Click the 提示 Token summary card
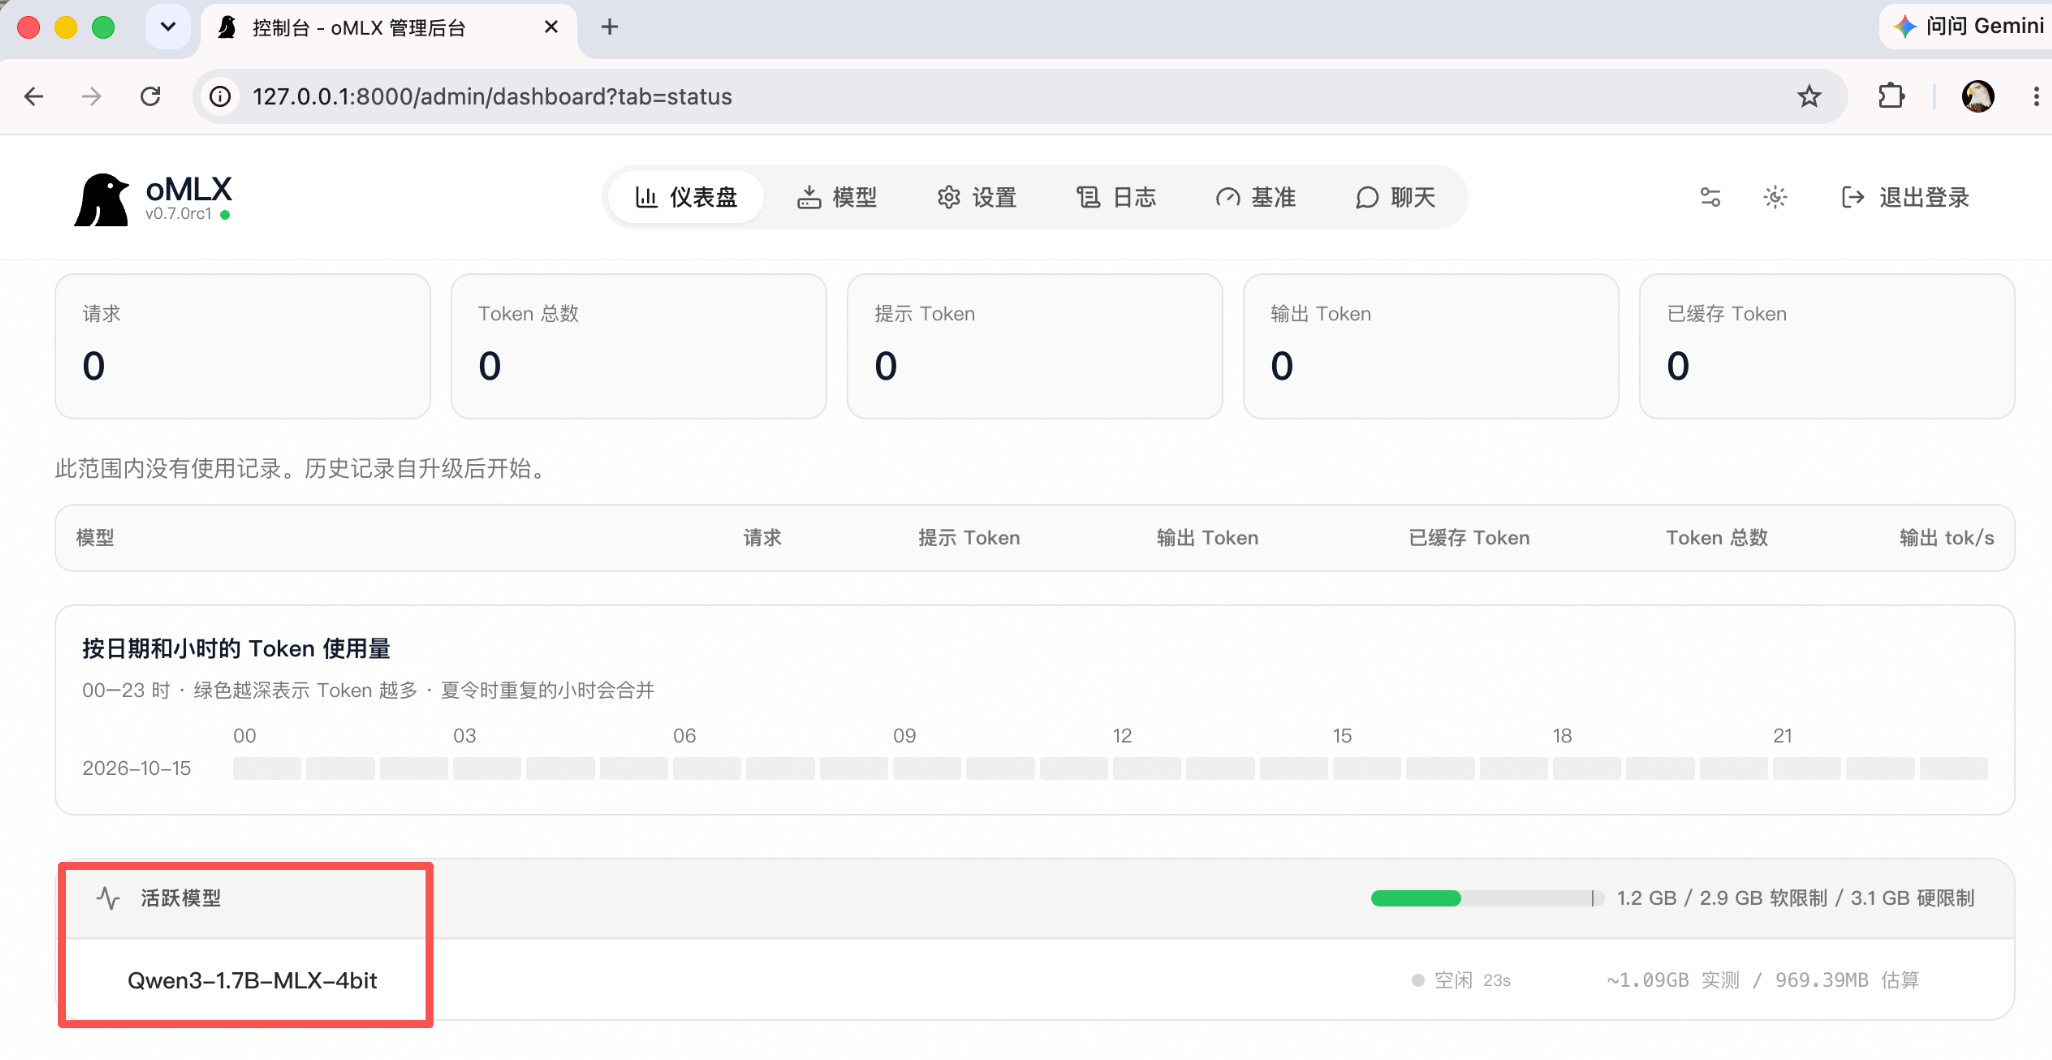 [1035, 346]
